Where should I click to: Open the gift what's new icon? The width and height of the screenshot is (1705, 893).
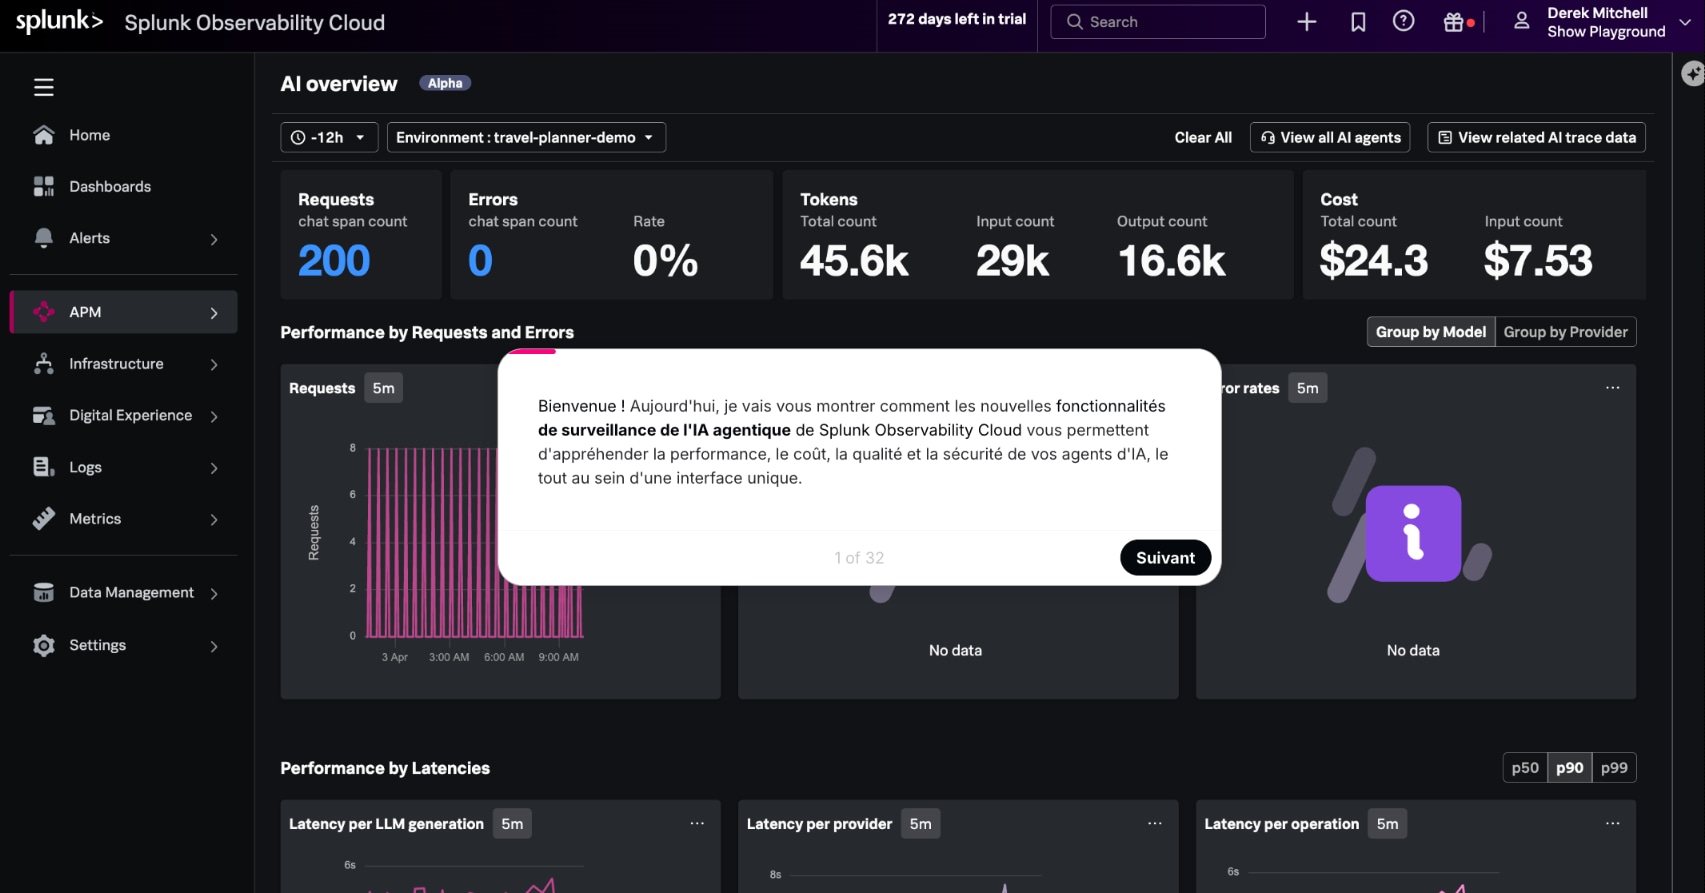pyautogui.click(x=1454, y=22)
